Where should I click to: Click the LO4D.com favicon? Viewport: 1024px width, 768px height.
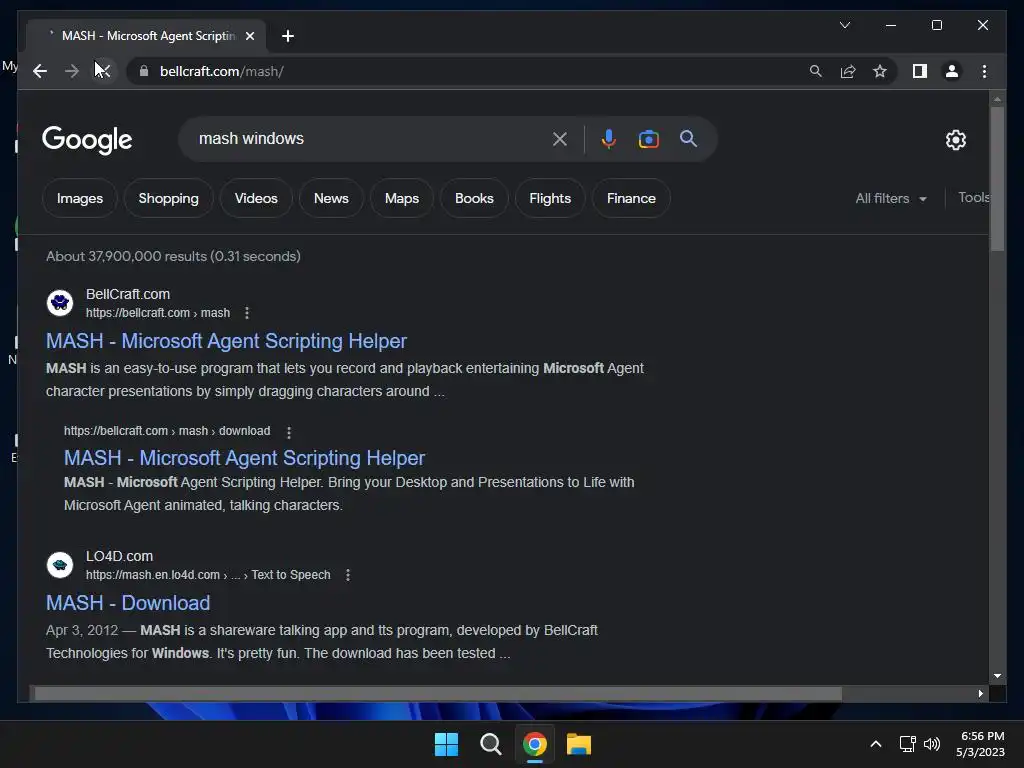[60, 565]
